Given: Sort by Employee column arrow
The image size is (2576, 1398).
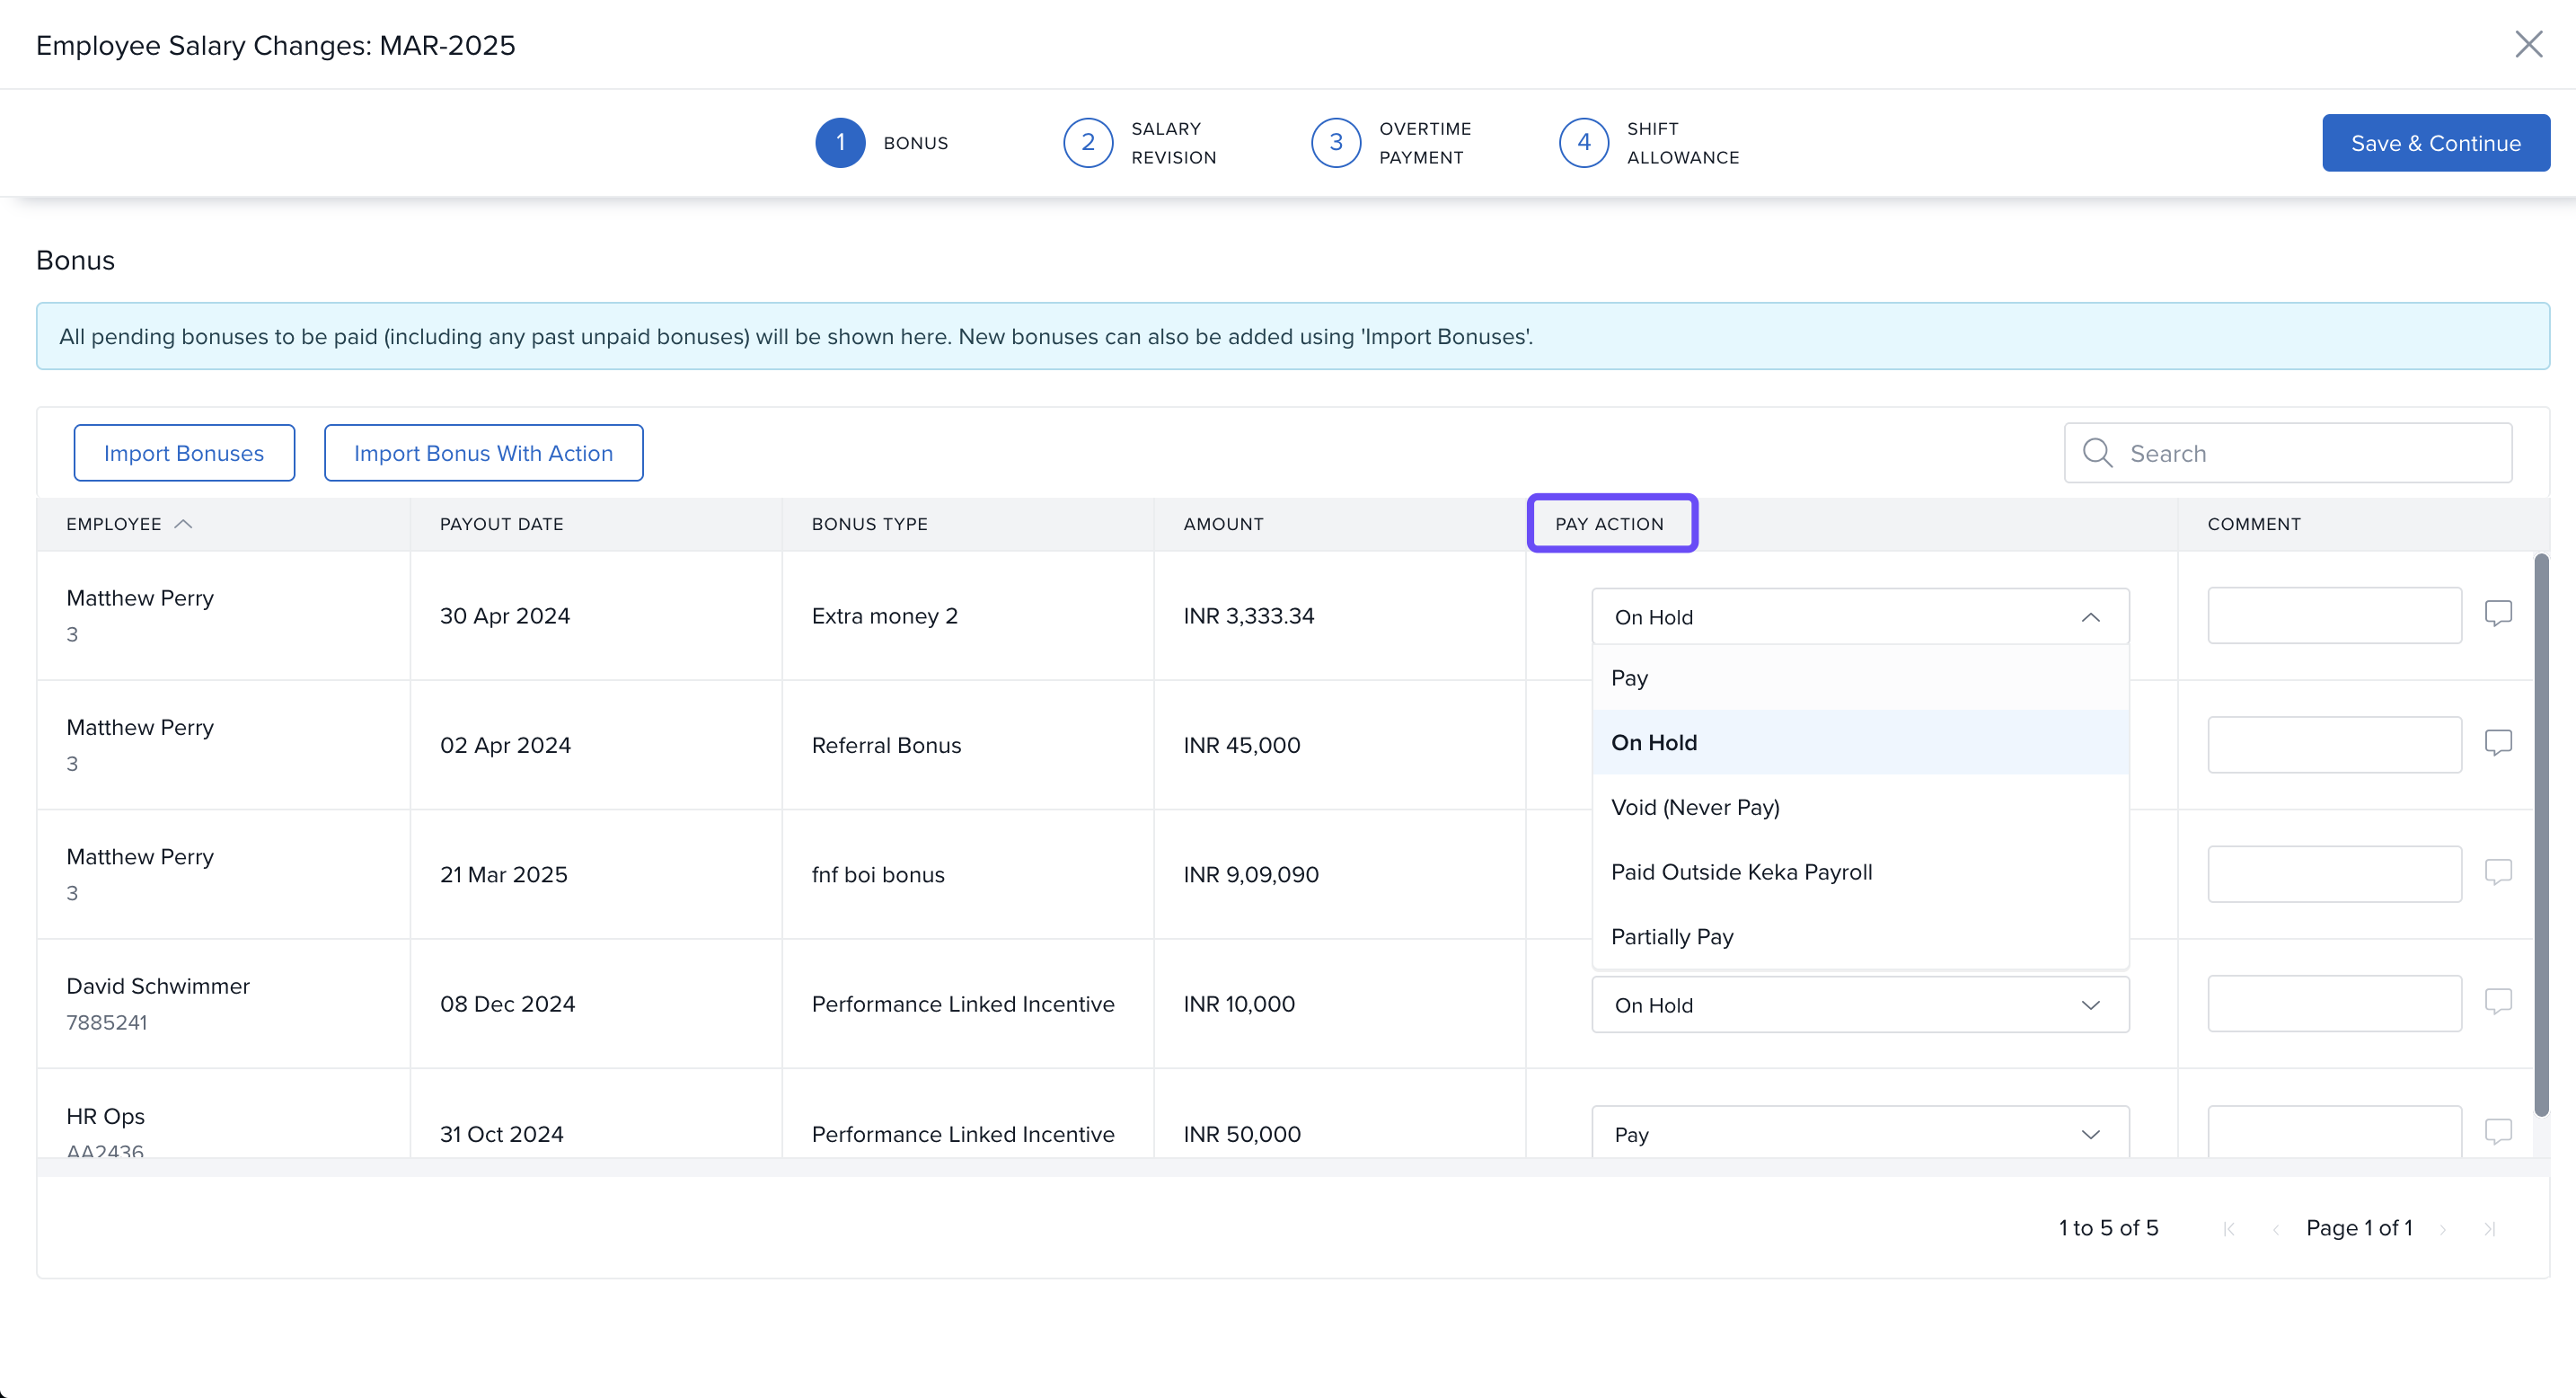Looking at the screenshot, I should [x=183, y=524].
